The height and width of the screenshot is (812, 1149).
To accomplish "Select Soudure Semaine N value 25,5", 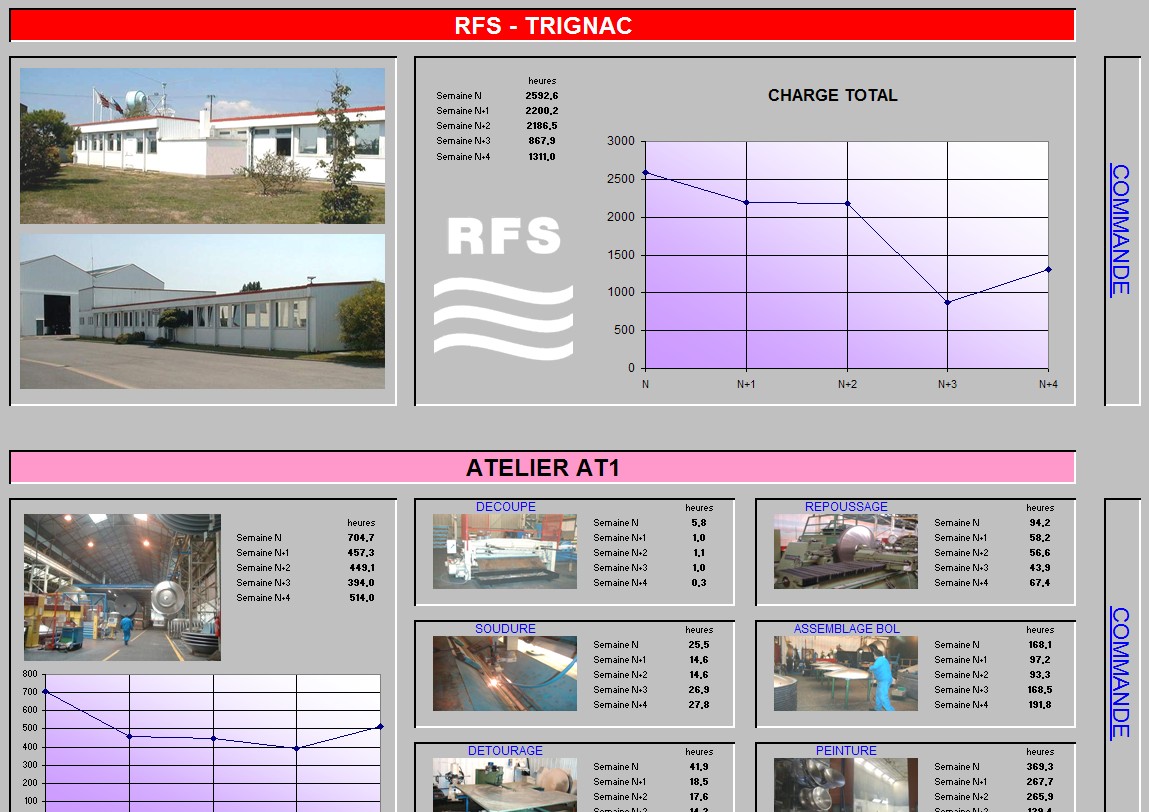I will pos(698,645).
